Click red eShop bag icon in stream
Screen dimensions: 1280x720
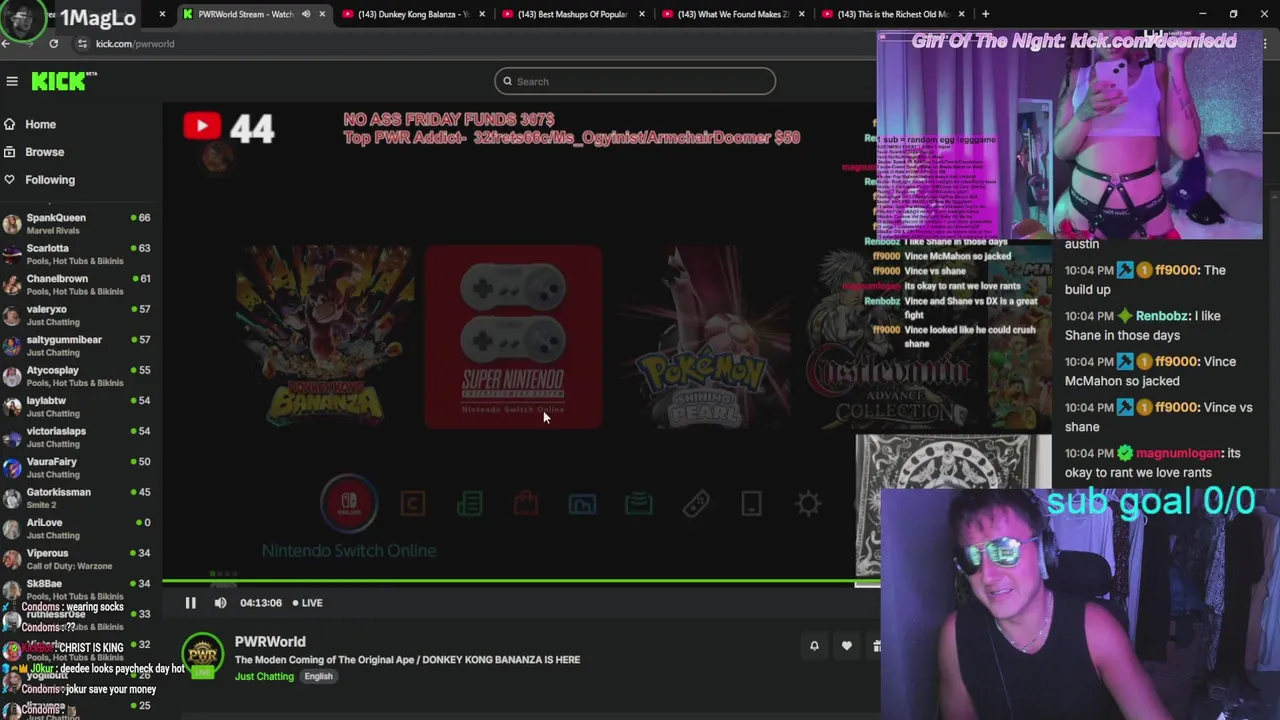526,504
